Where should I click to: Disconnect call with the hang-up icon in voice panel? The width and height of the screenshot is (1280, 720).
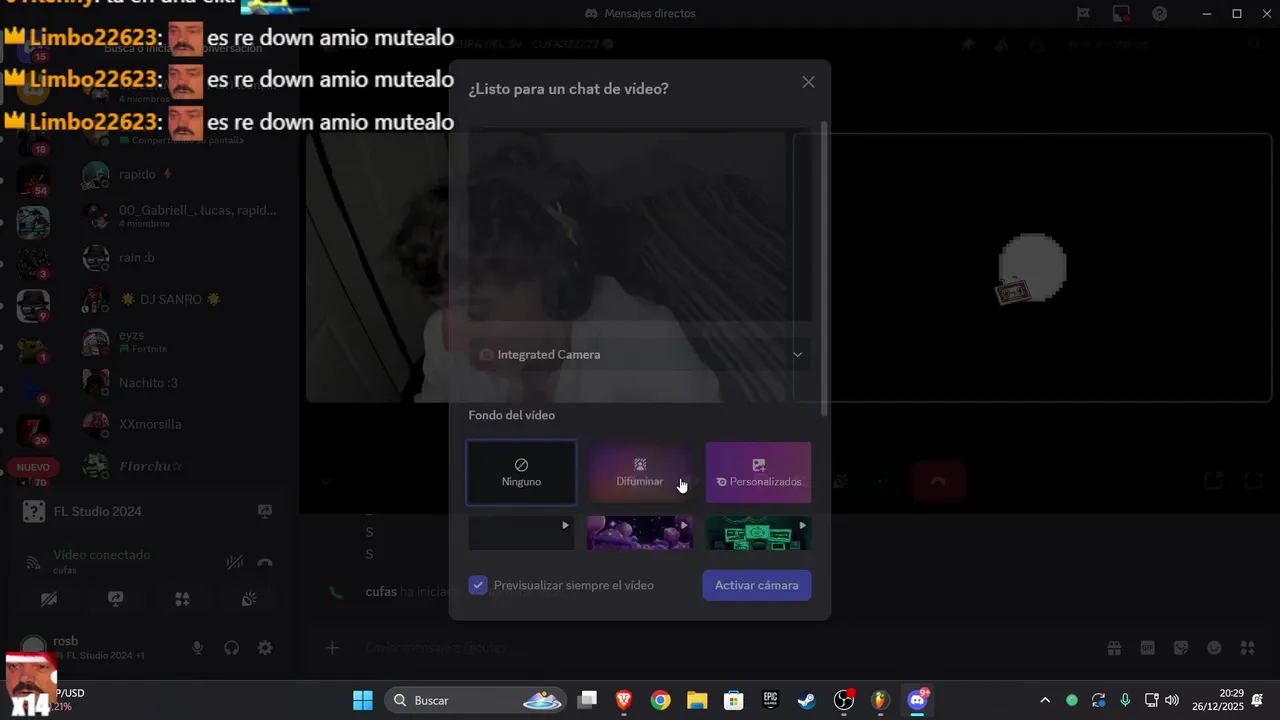click(x=265, y=562)
